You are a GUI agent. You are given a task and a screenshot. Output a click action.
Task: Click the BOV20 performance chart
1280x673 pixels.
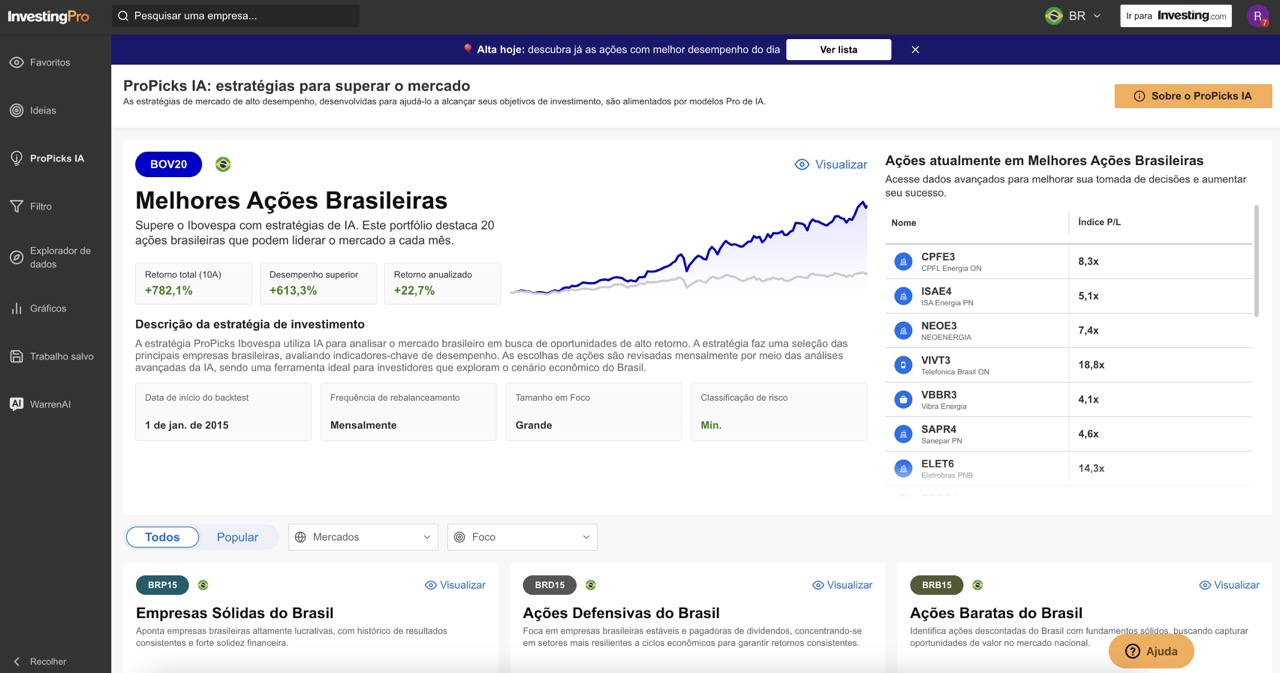click(688, 248)
